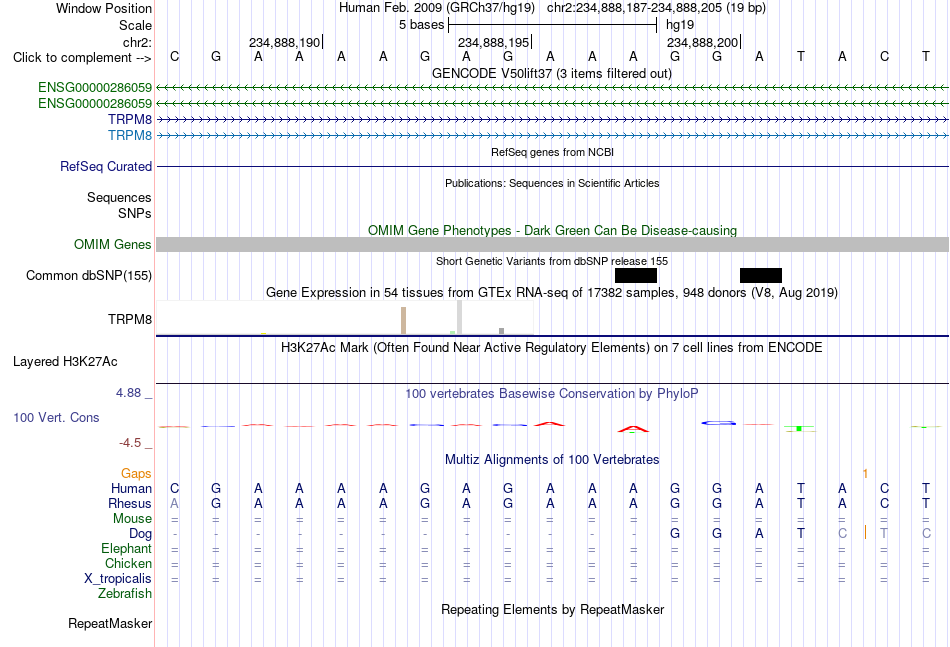
Task: Click the Rhesus species label
Action: pyautogui.click(x=130, y=503)
